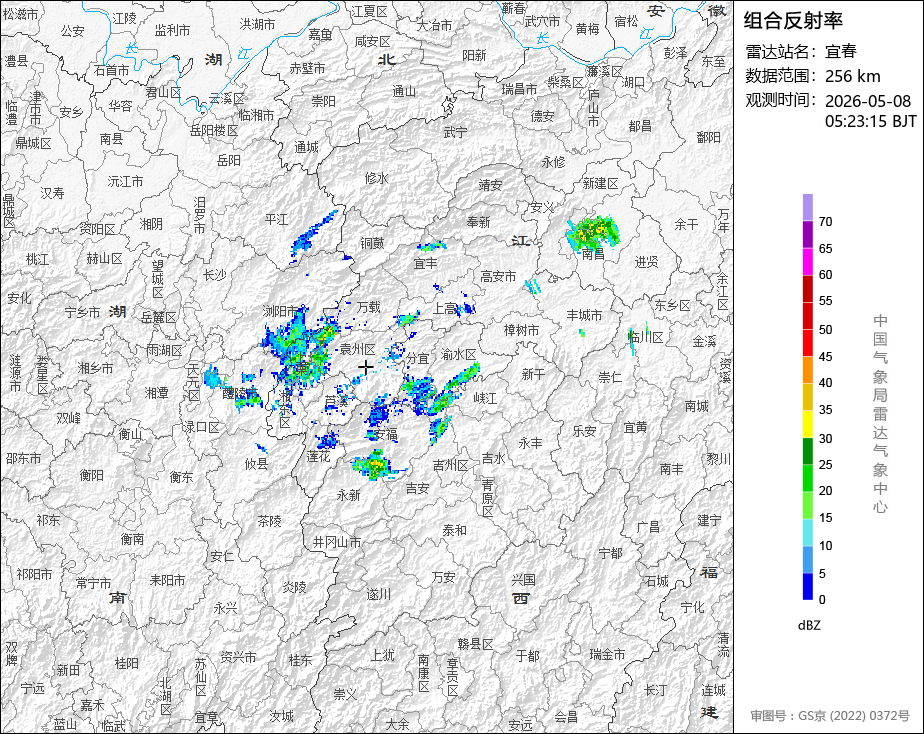
Task: Click the vertical 中国气象局雷达气象中心 credit text
Action: click(880, 414)
